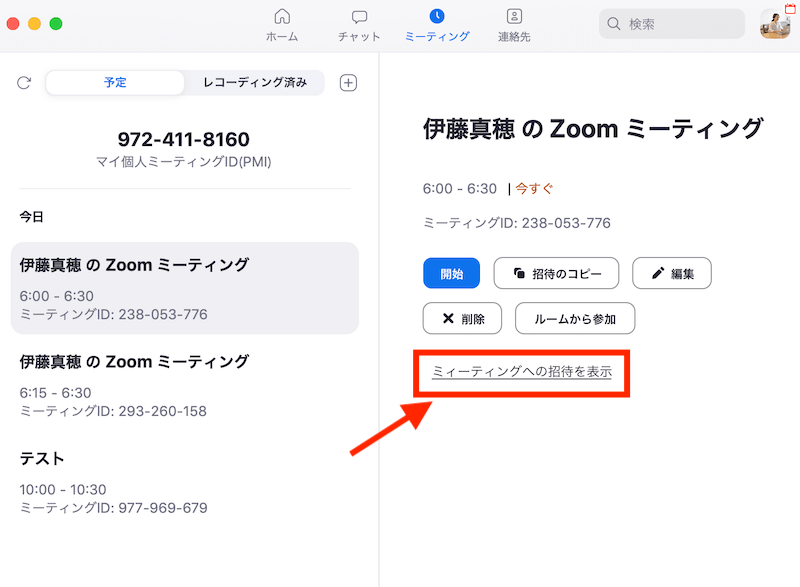
Task: Click the 招待のコピー (Copy Invitation) button
Action: coord(556,273)
